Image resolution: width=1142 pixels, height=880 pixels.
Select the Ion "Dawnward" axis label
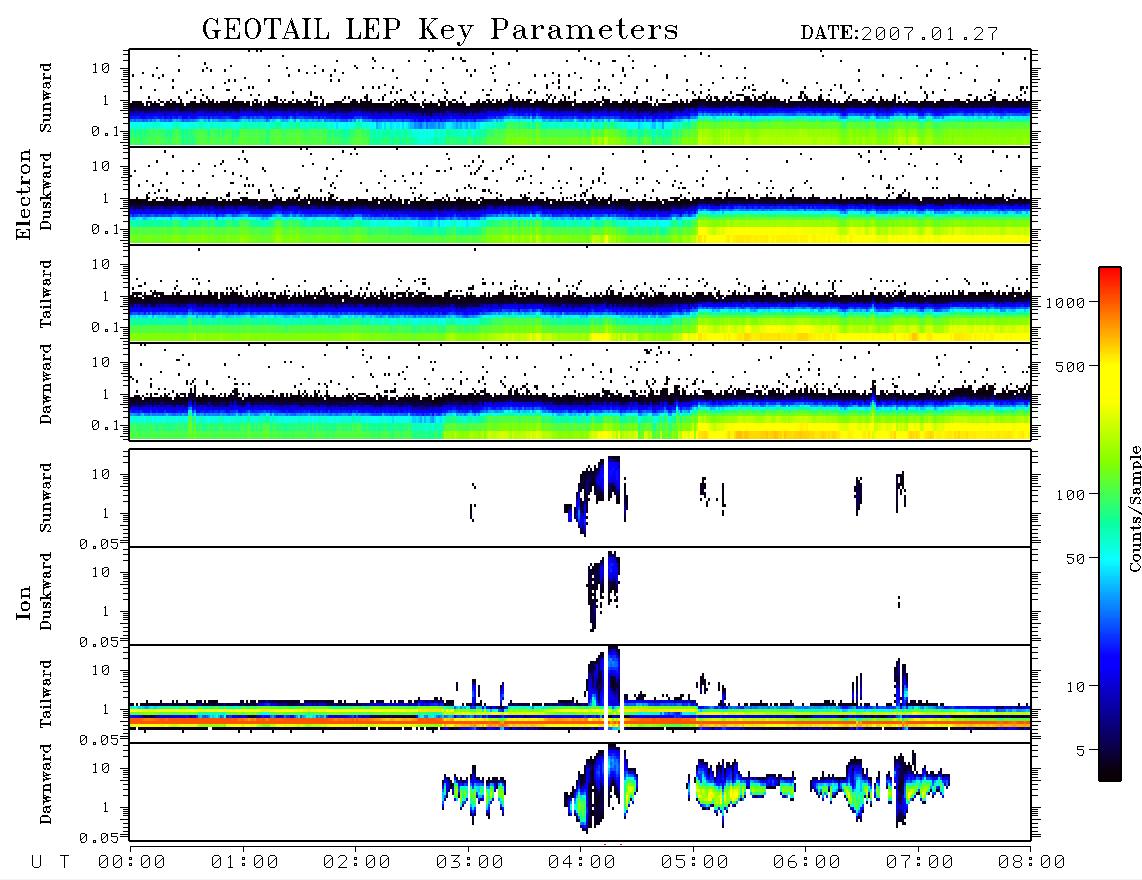coord(46,784)
